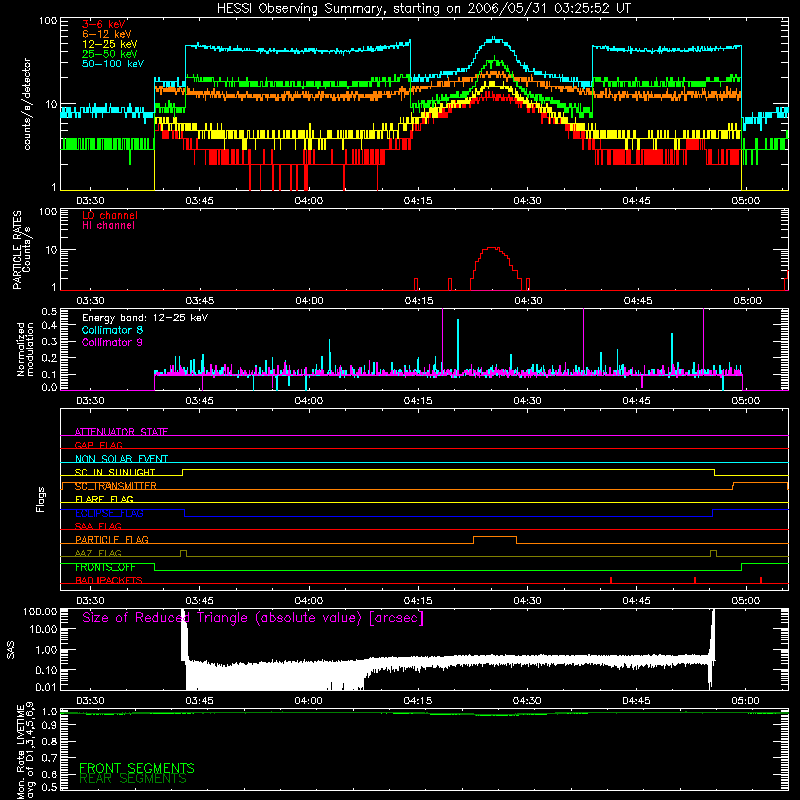800x800 pixels.
Task: Select the green 25-50 keV legend entry
Action: (110, 54)
